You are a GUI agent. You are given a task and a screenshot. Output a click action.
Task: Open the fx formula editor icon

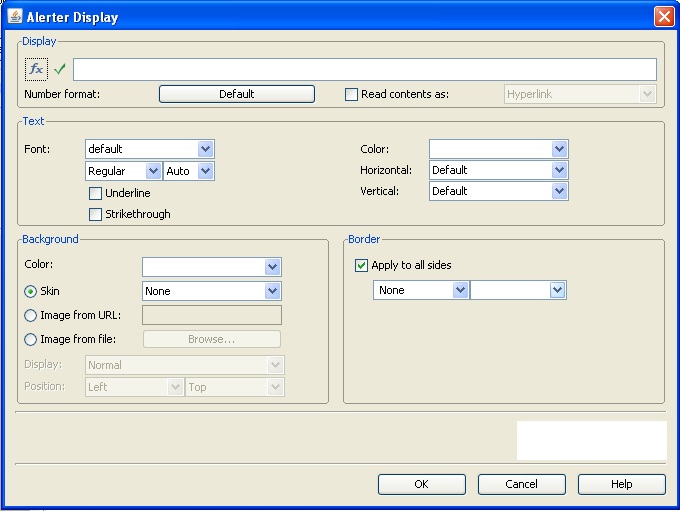(x=36, y=69)
